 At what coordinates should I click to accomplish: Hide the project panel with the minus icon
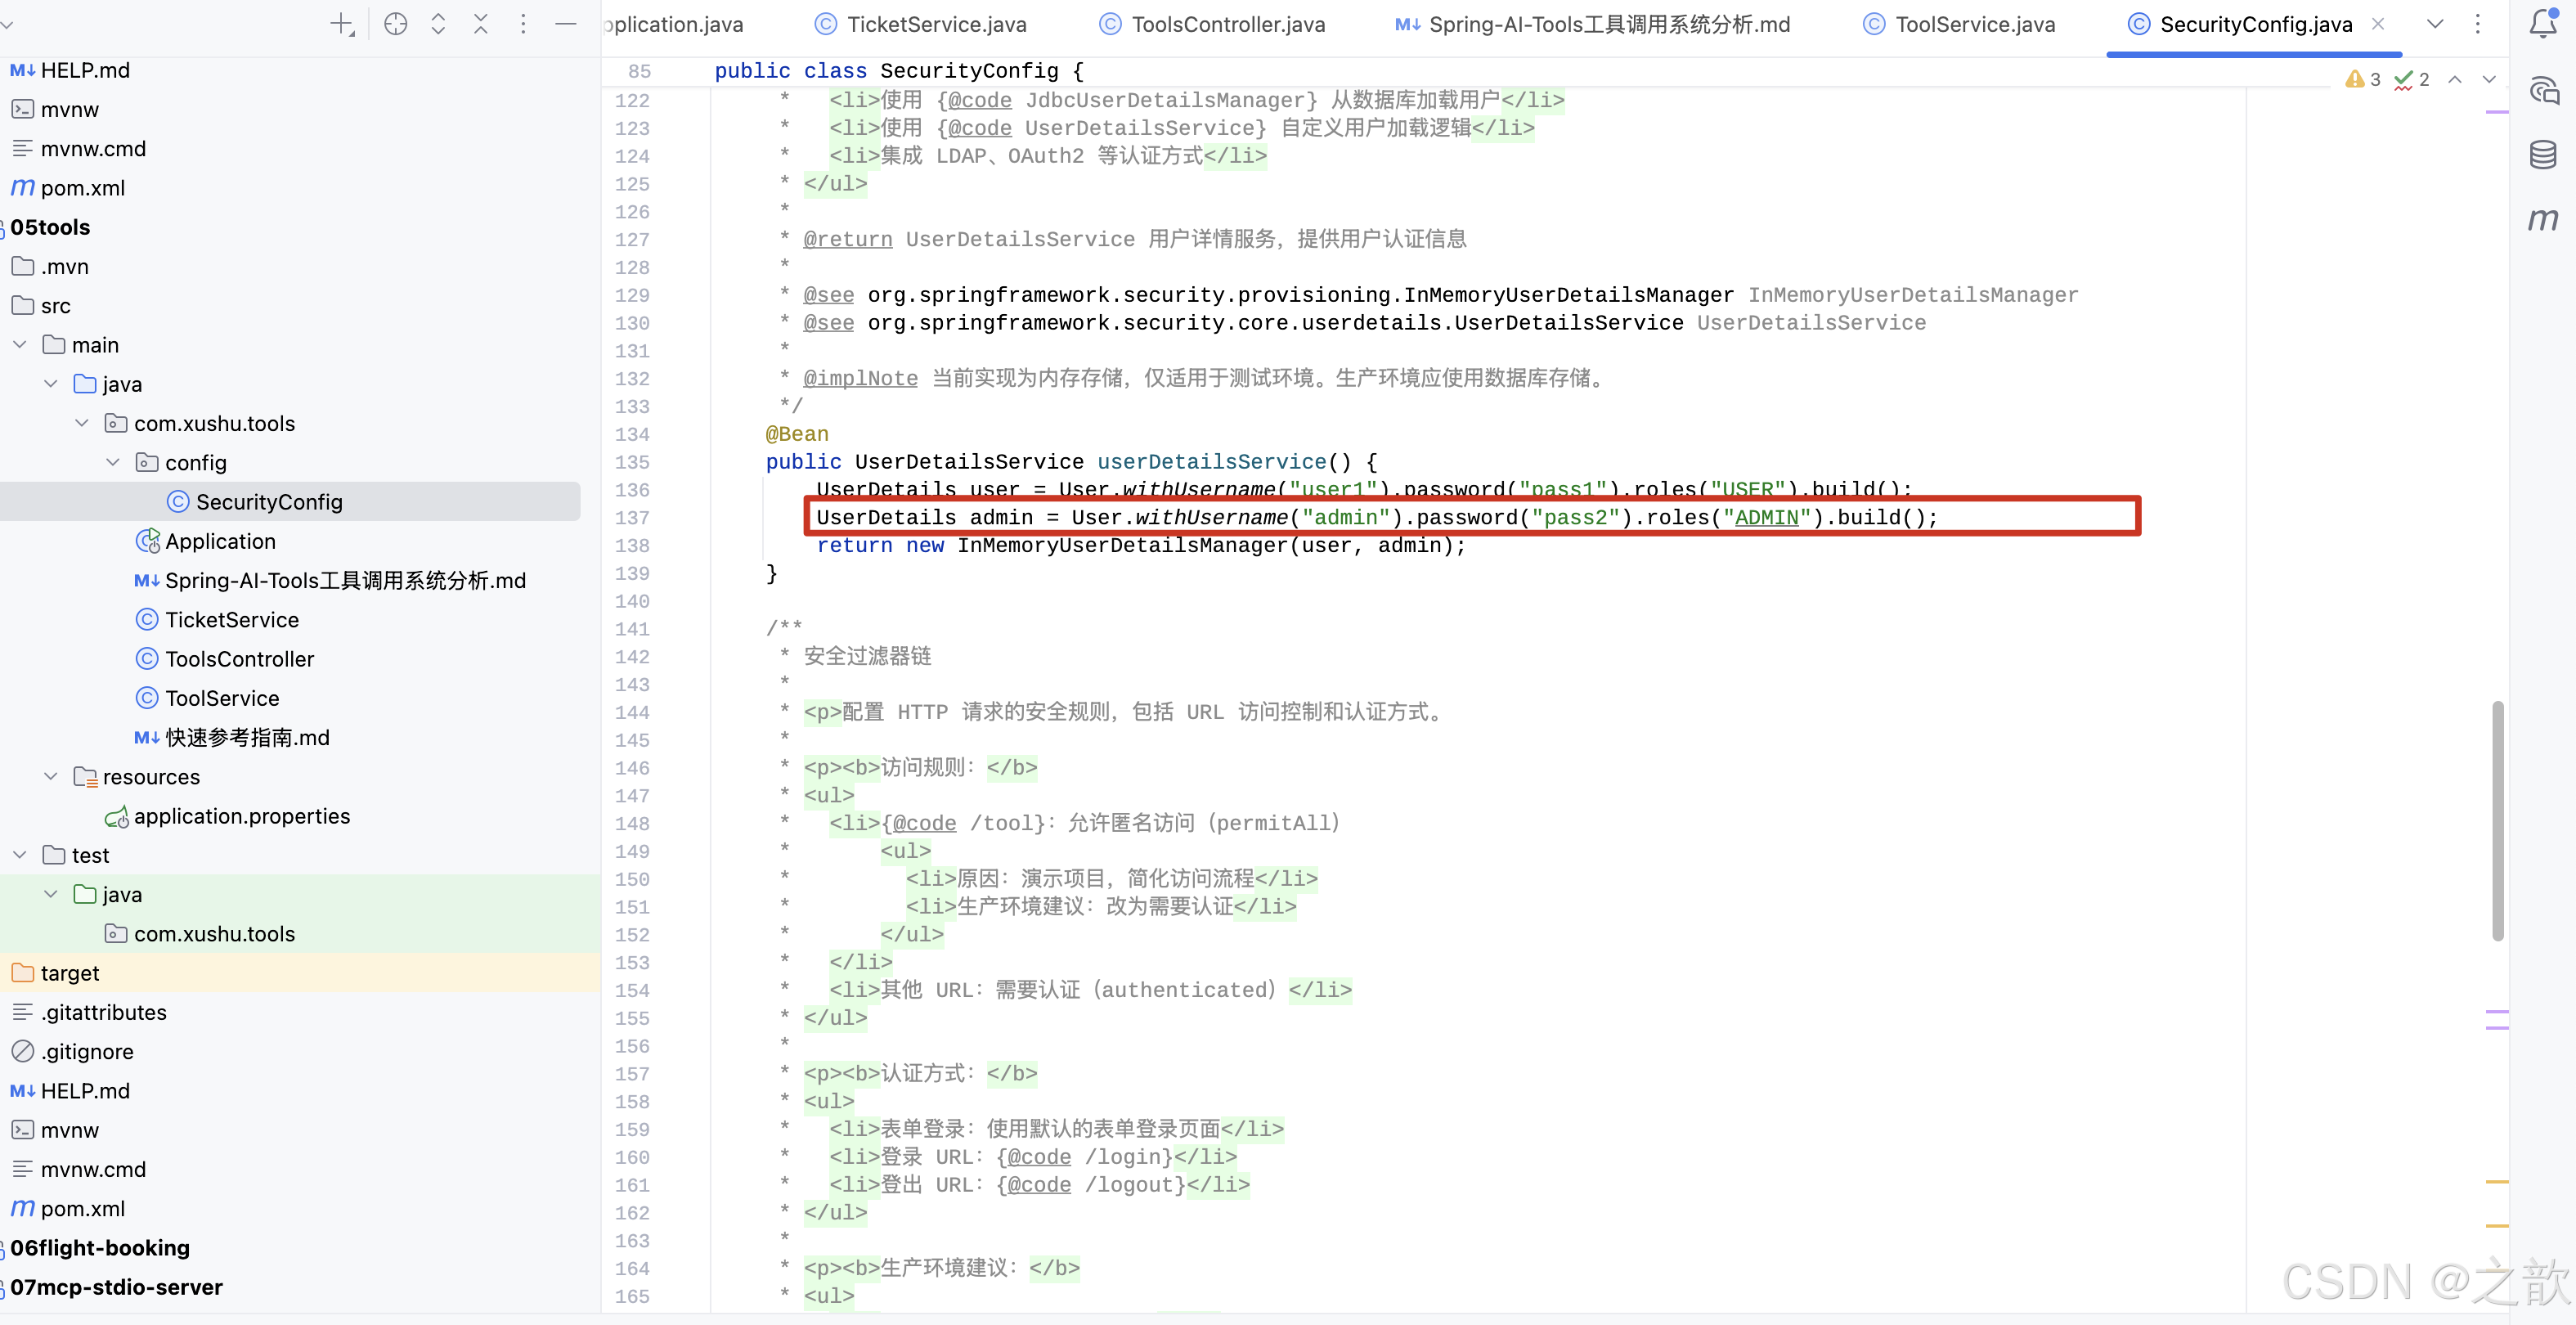click(x=566, y=24)
